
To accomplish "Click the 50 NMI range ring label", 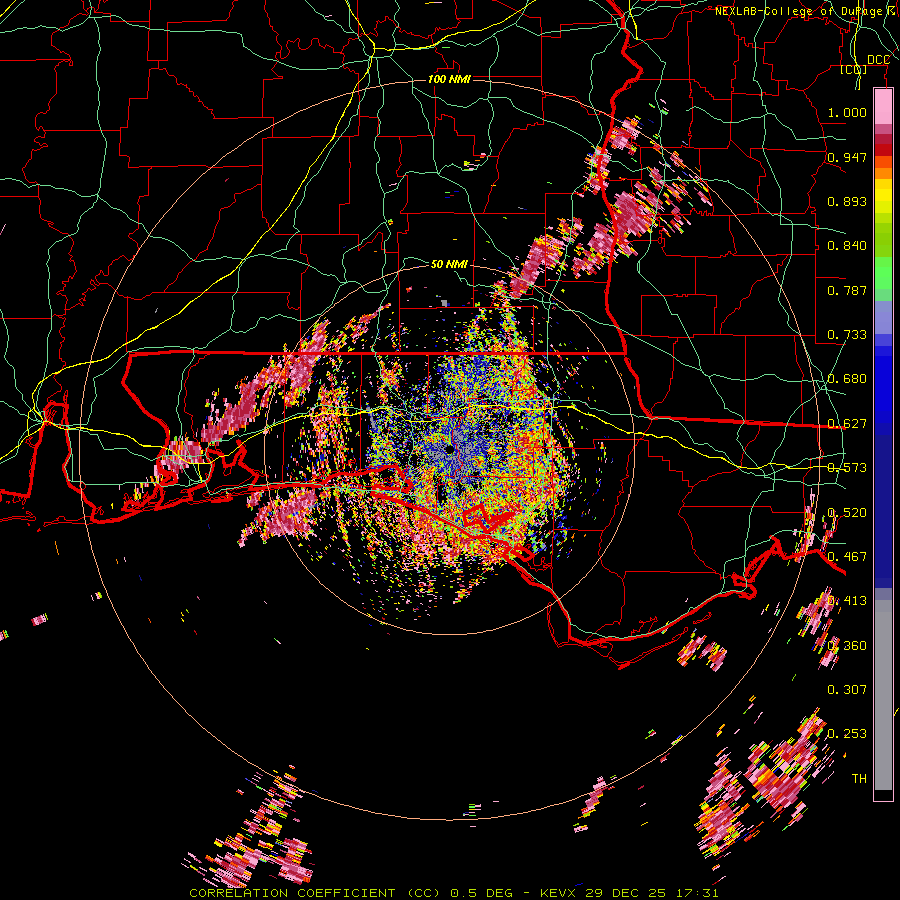I will click(x=449, y=264).
